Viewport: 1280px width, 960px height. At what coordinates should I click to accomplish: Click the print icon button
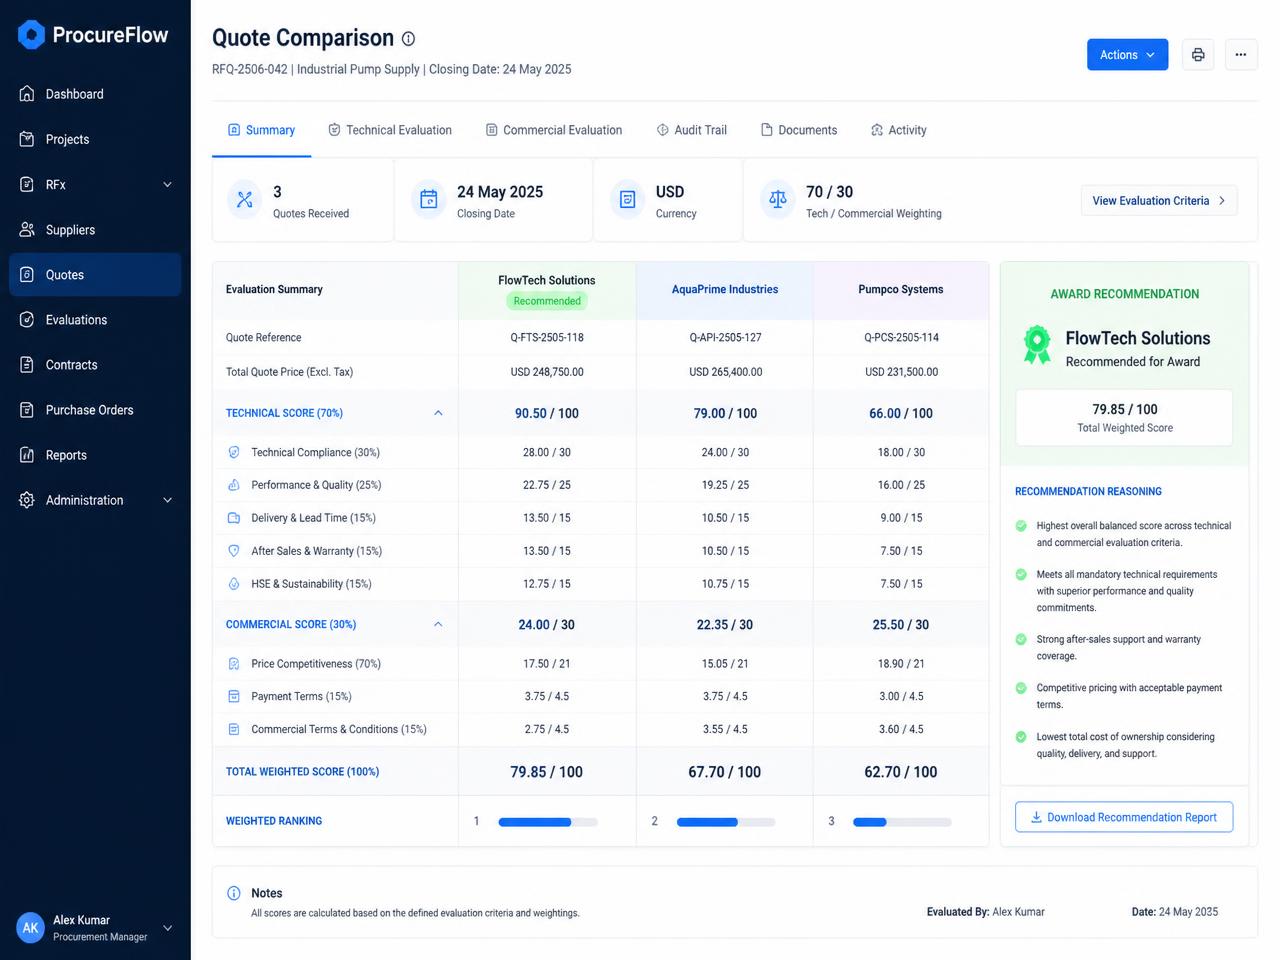coord(1198,55)
